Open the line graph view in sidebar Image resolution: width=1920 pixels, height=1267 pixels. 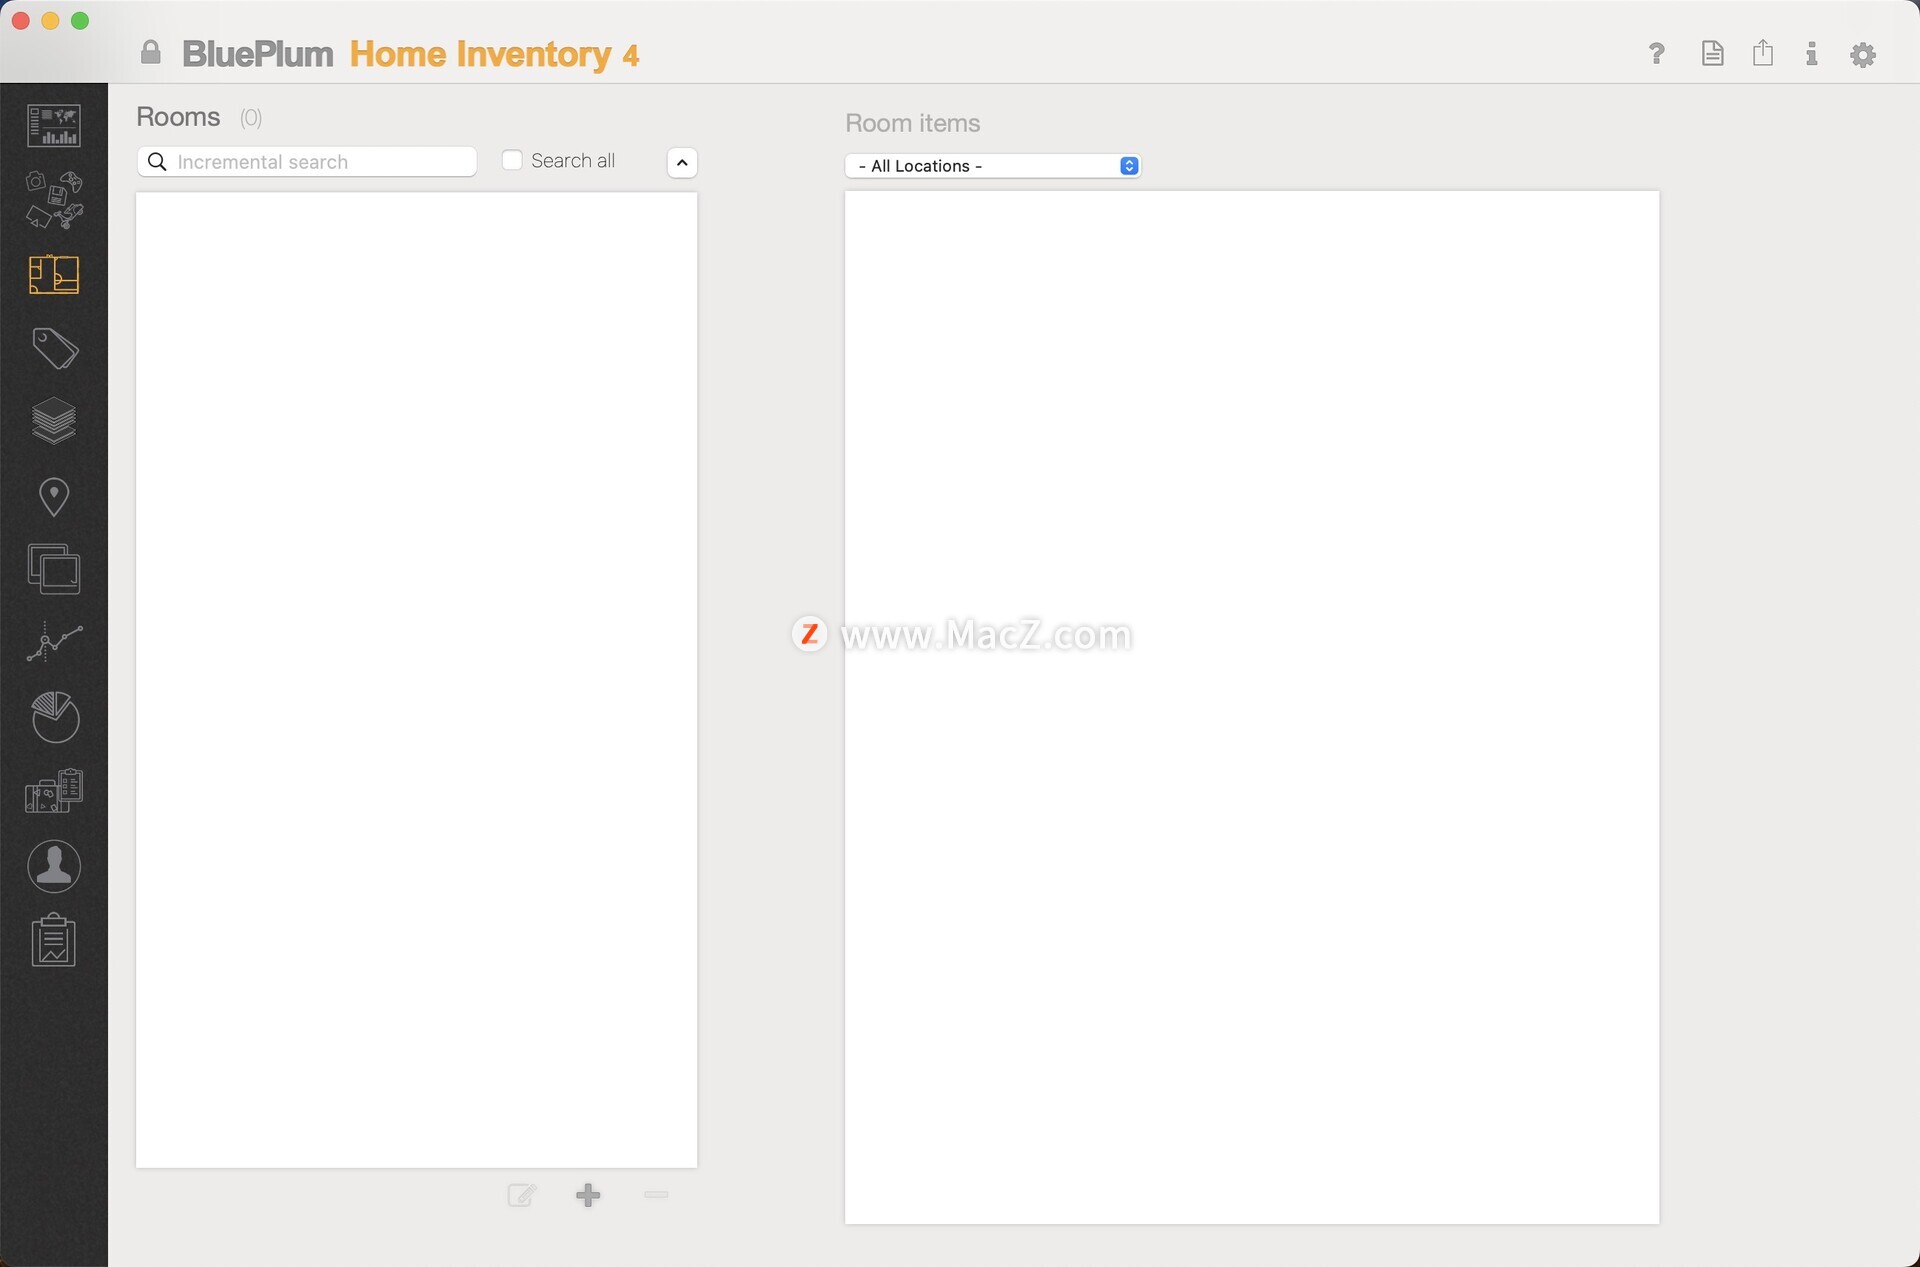54,643
